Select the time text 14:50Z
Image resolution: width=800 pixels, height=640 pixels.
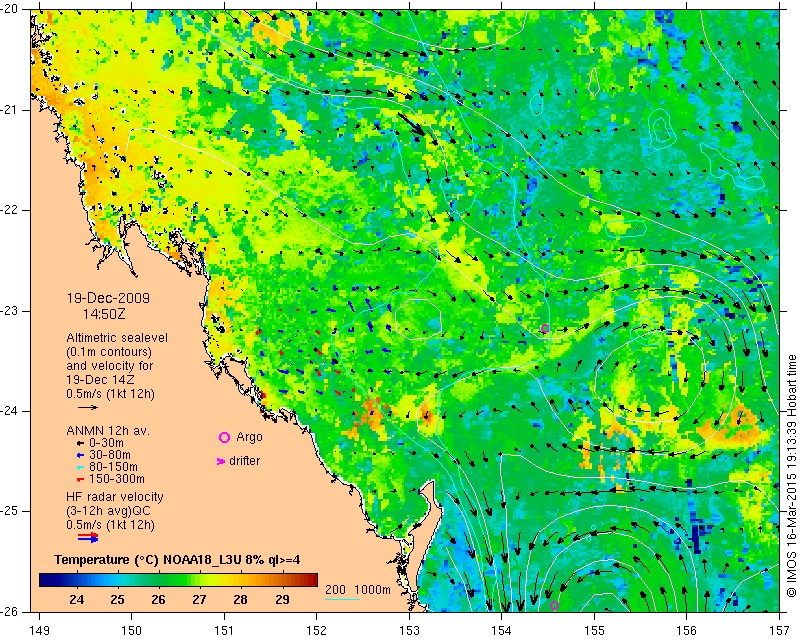tap(104, 314)
